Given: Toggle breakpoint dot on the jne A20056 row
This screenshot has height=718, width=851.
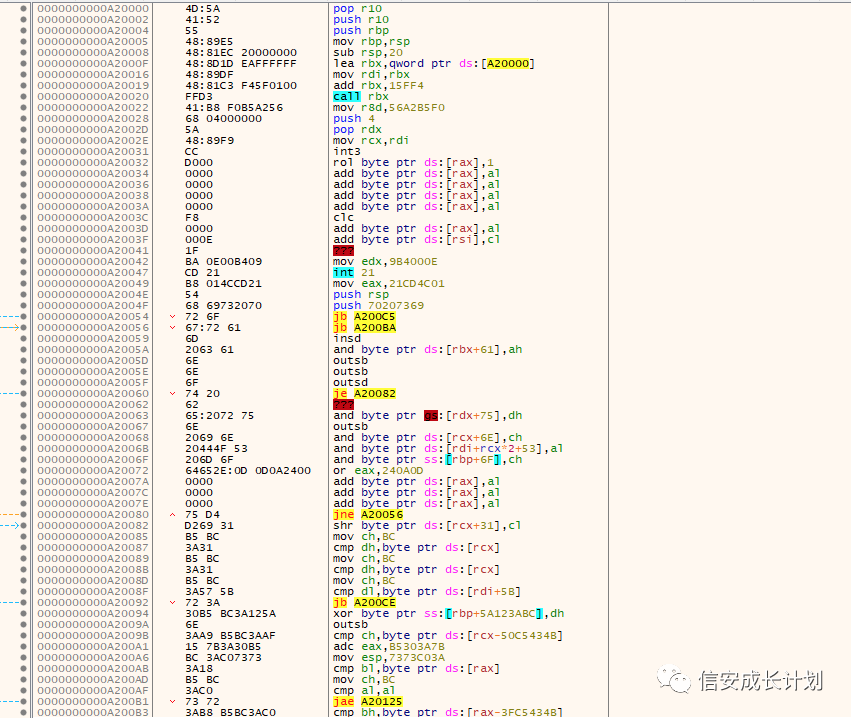Looking at the screenshot, I should (x=23, y=514).
